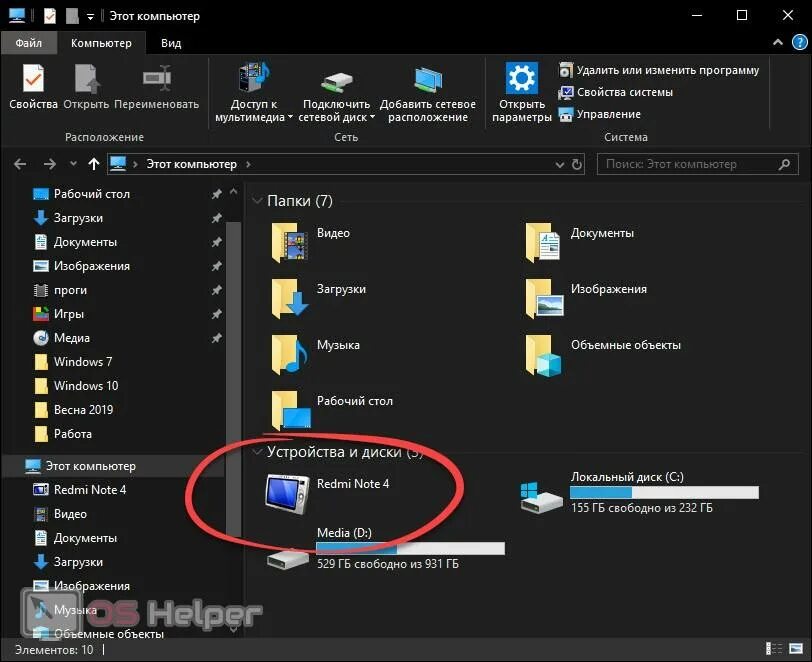
Task: Open recent locations dropdown arrow
Action: [73, 164]
